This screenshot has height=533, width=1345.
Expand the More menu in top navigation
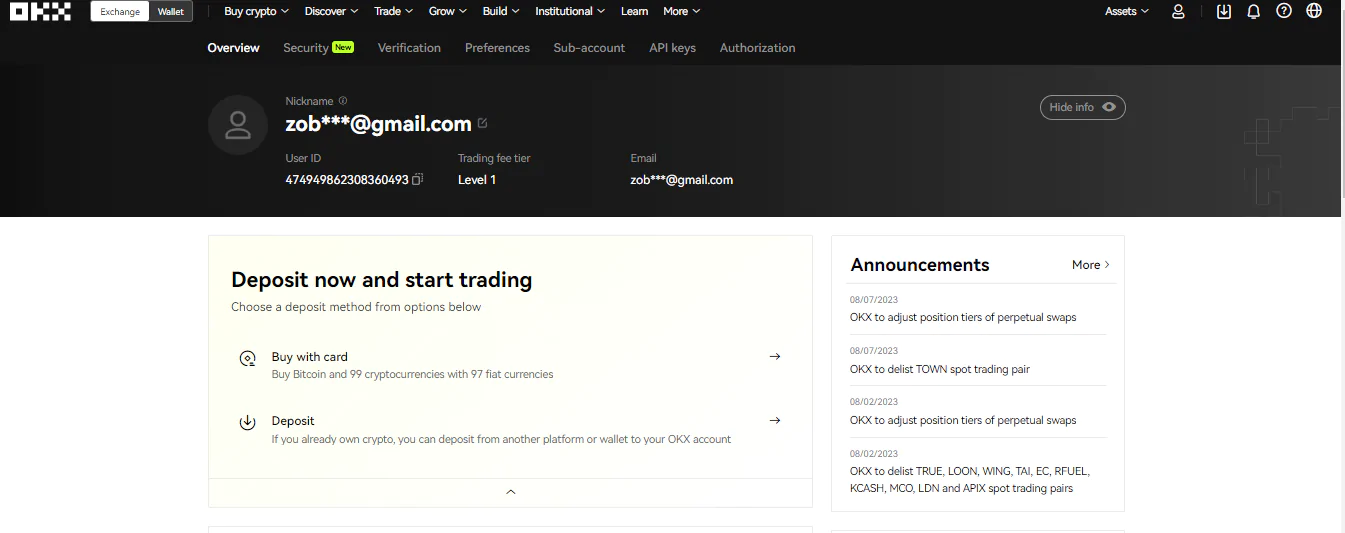pos(681,11)
